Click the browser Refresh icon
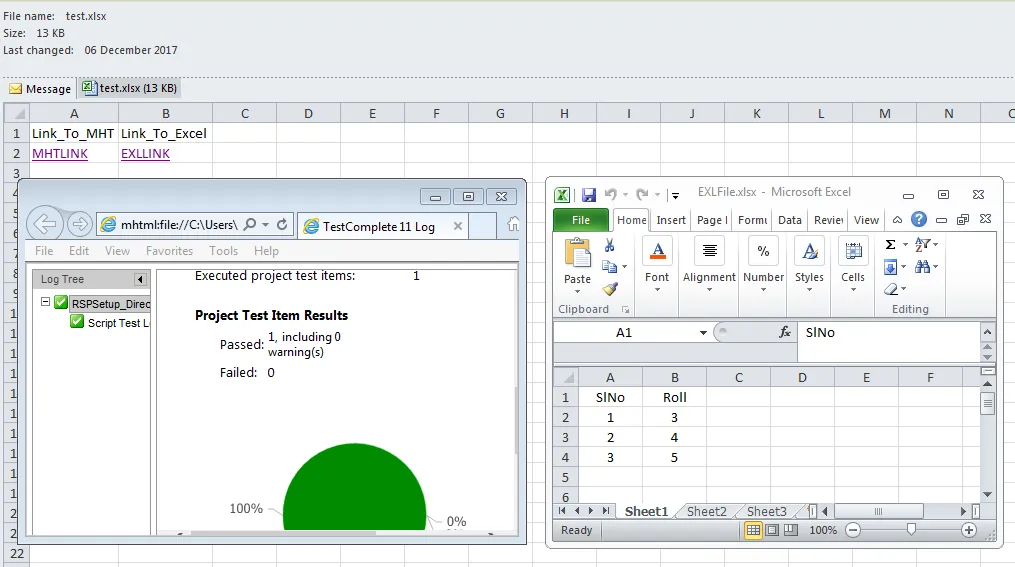Image resolution: width=1015 pixels, height=567 pixels. pyautogui.click(x=282, y=225)
